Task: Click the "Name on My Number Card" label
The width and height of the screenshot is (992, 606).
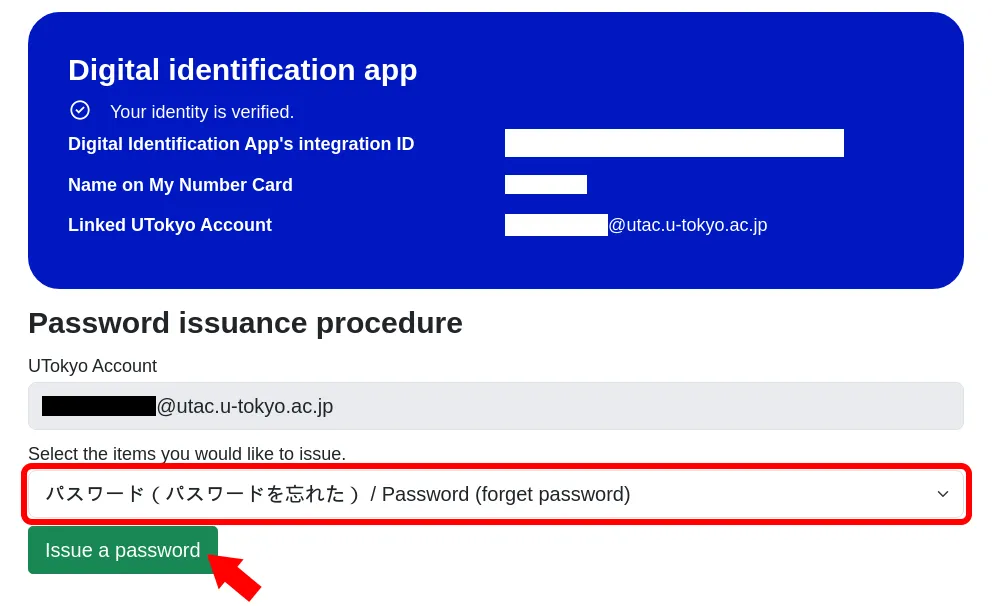Action: point(180,185)
